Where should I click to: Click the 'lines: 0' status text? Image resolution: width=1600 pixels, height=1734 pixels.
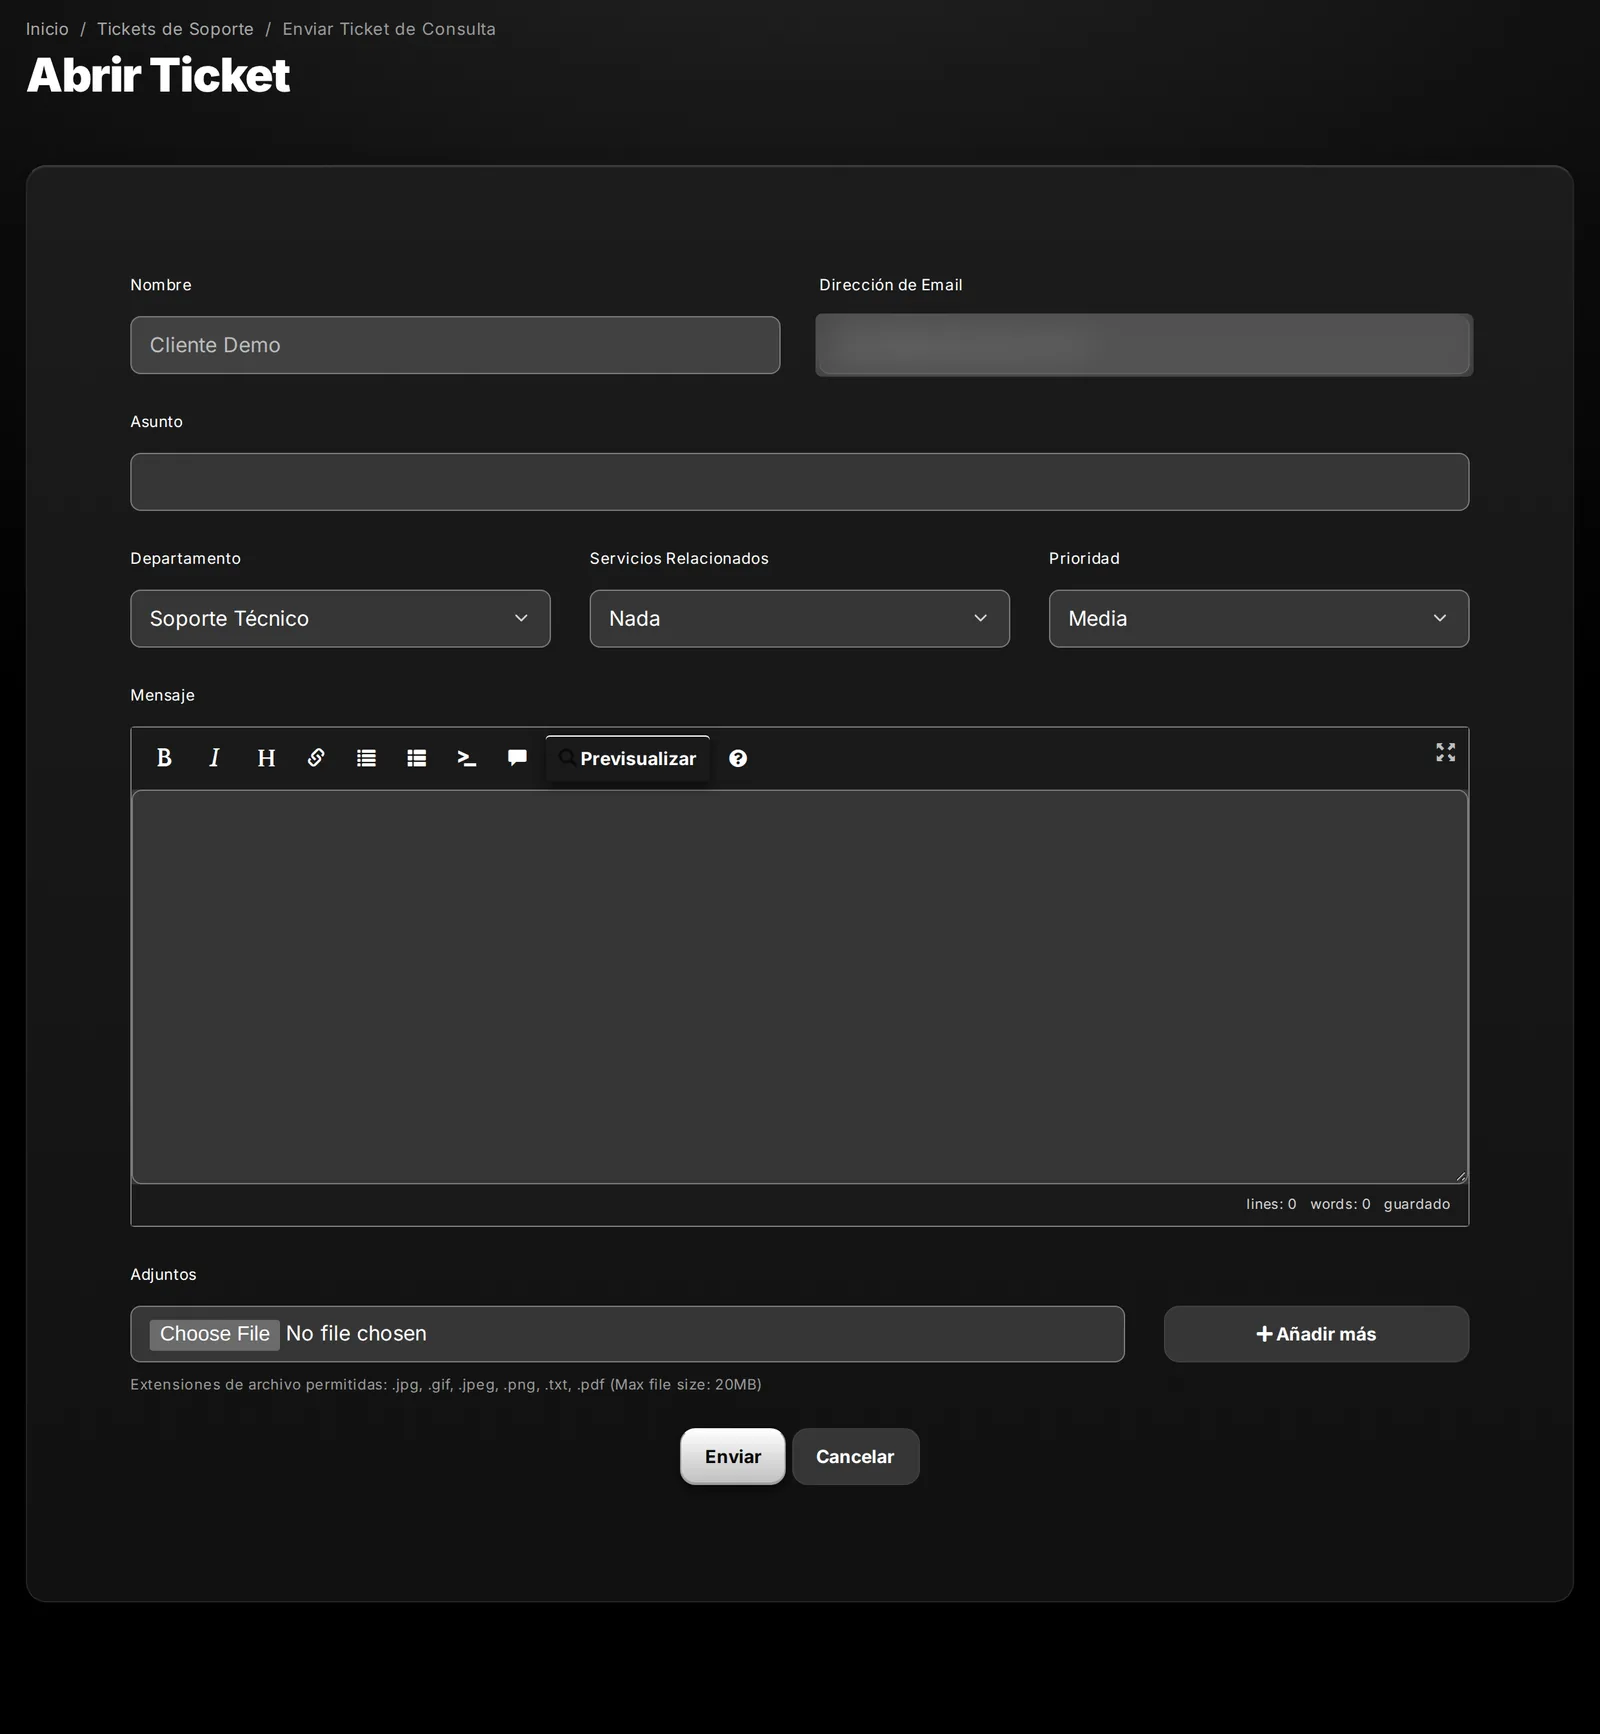[1271, 1204]
